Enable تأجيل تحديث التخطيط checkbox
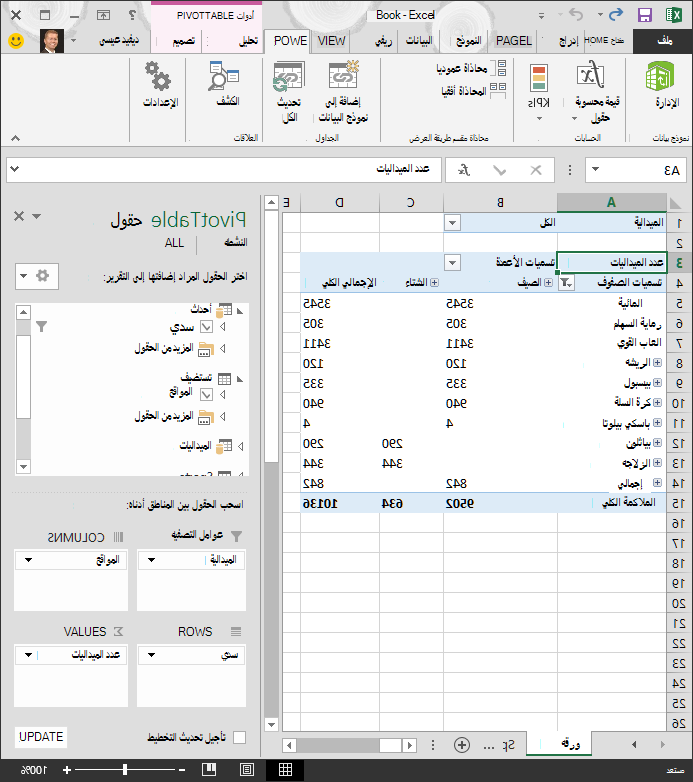 (x=239, y=737)
